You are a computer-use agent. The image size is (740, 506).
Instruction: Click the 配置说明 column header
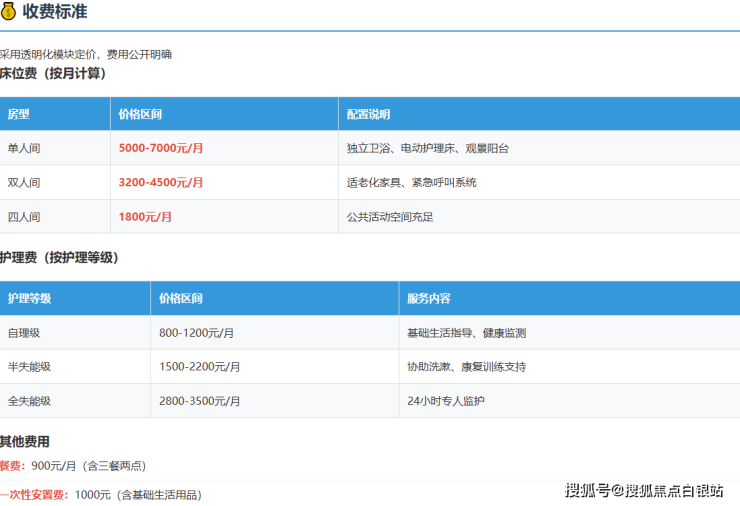coord(368,114)
